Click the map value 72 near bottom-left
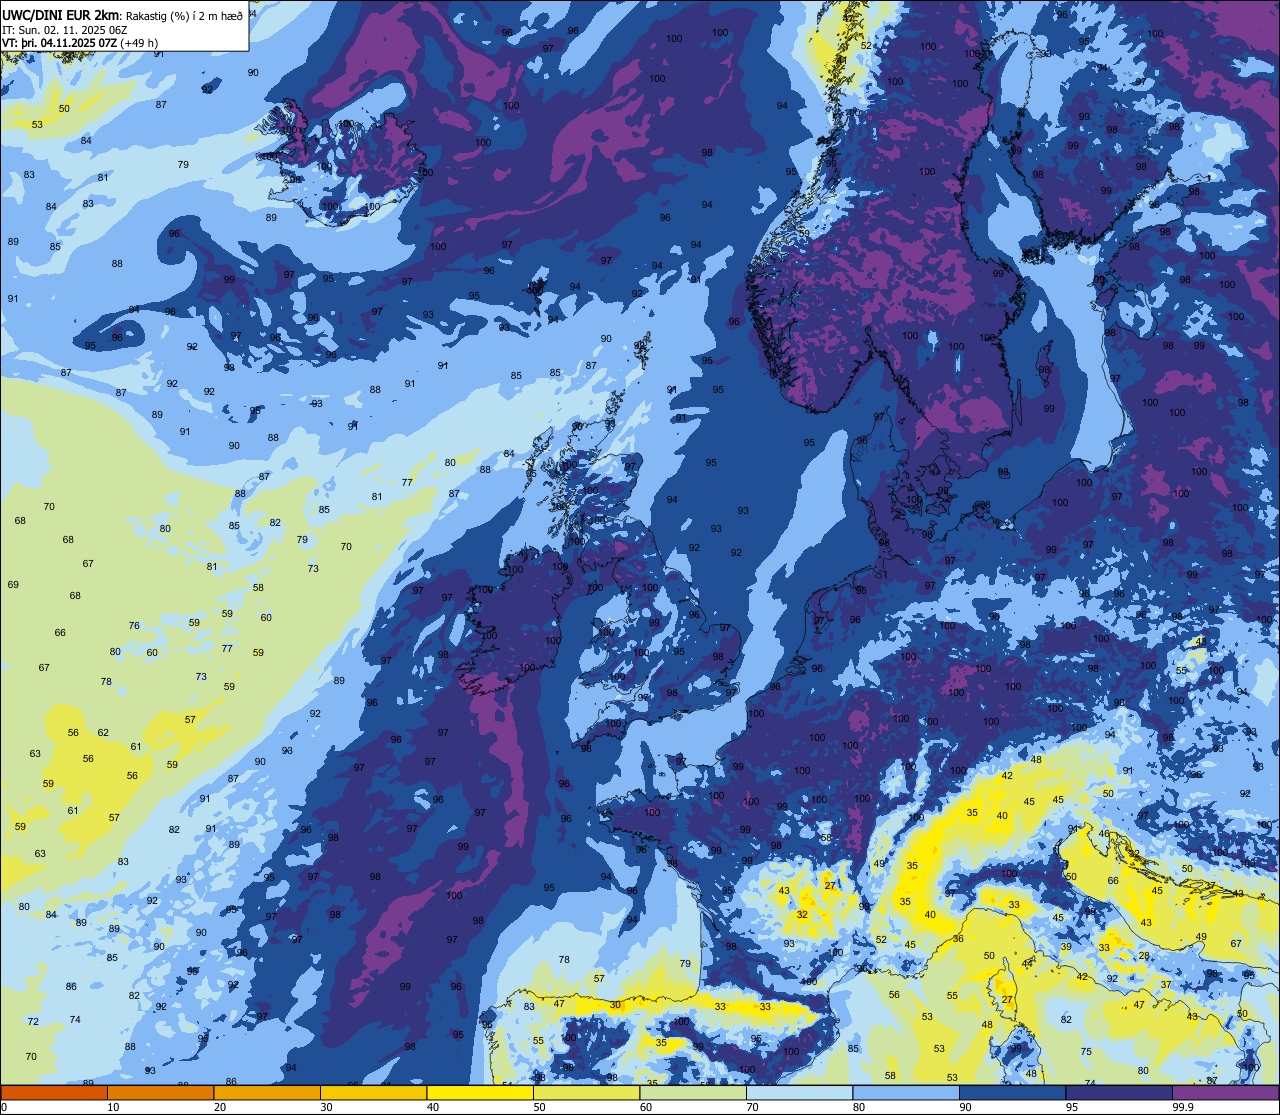This screenshot has width=1280, height=1115. [x=33, y=1022]
